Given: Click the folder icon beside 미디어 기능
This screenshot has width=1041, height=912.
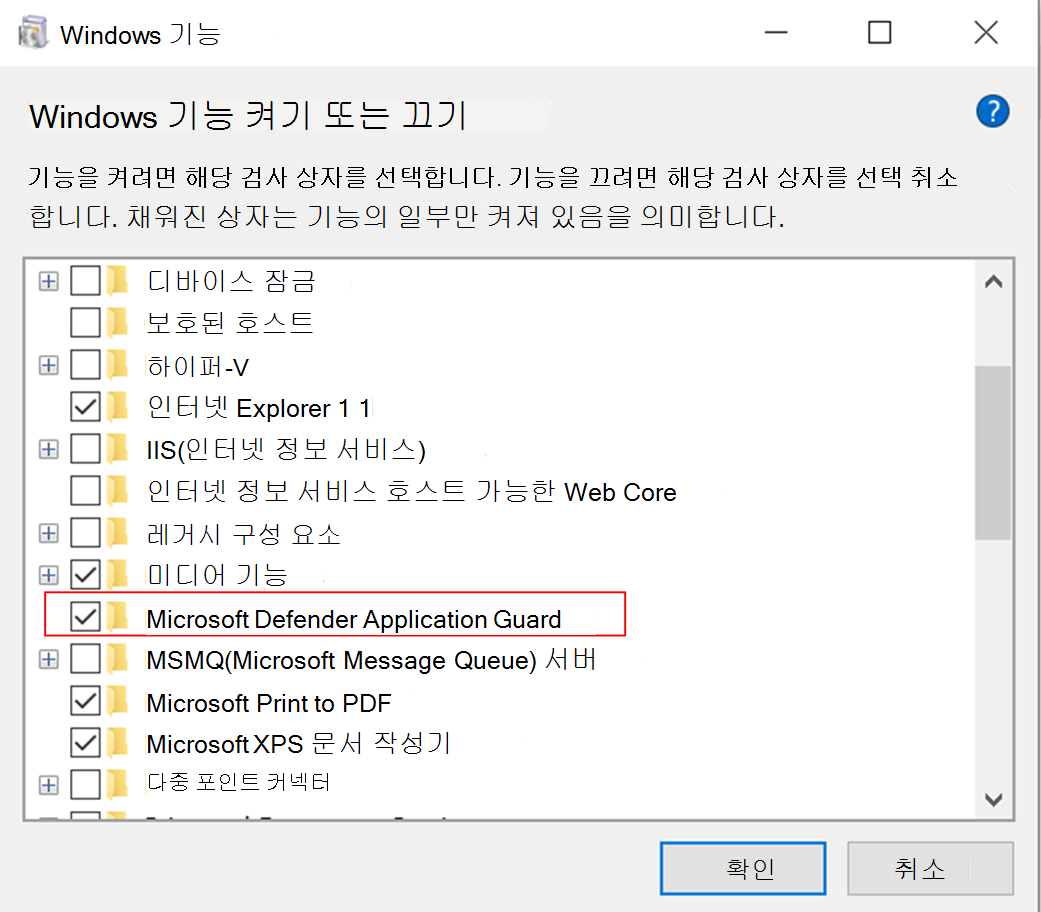Looking at the screenshot, I should click(x=118, y=575).
